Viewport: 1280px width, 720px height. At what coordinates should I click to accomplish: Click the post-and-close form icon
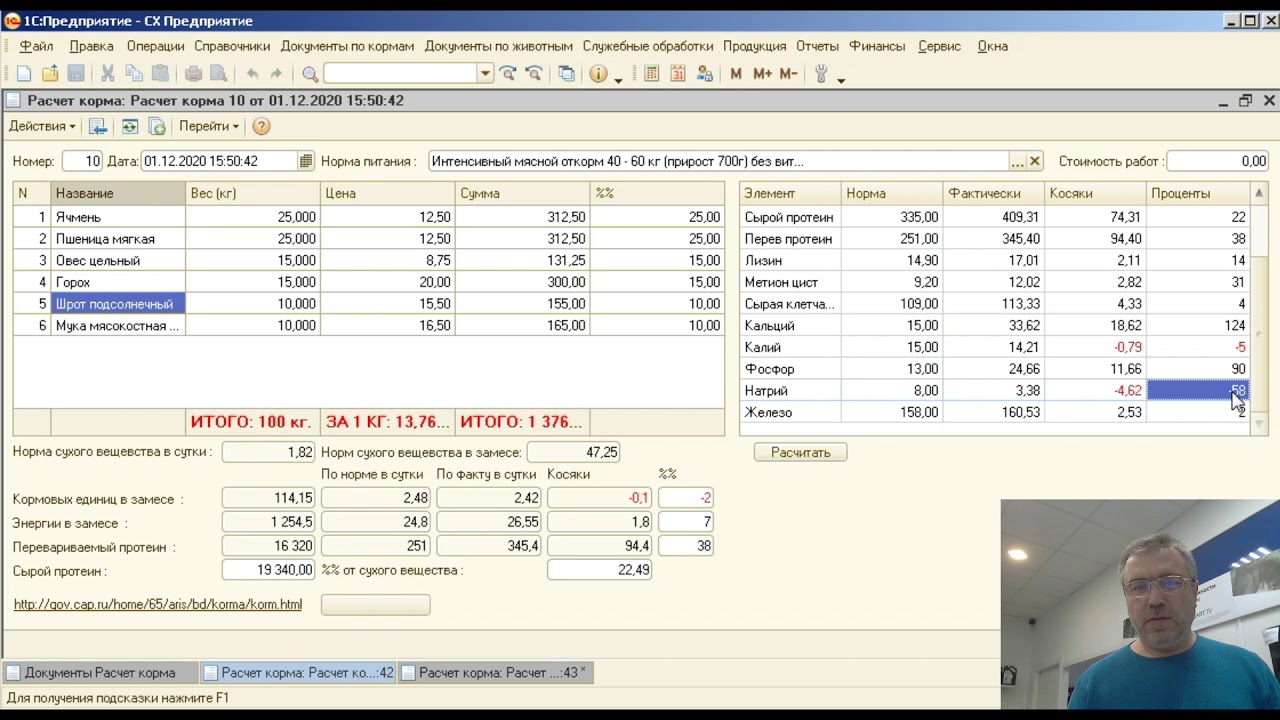click(x=97, y=126)
